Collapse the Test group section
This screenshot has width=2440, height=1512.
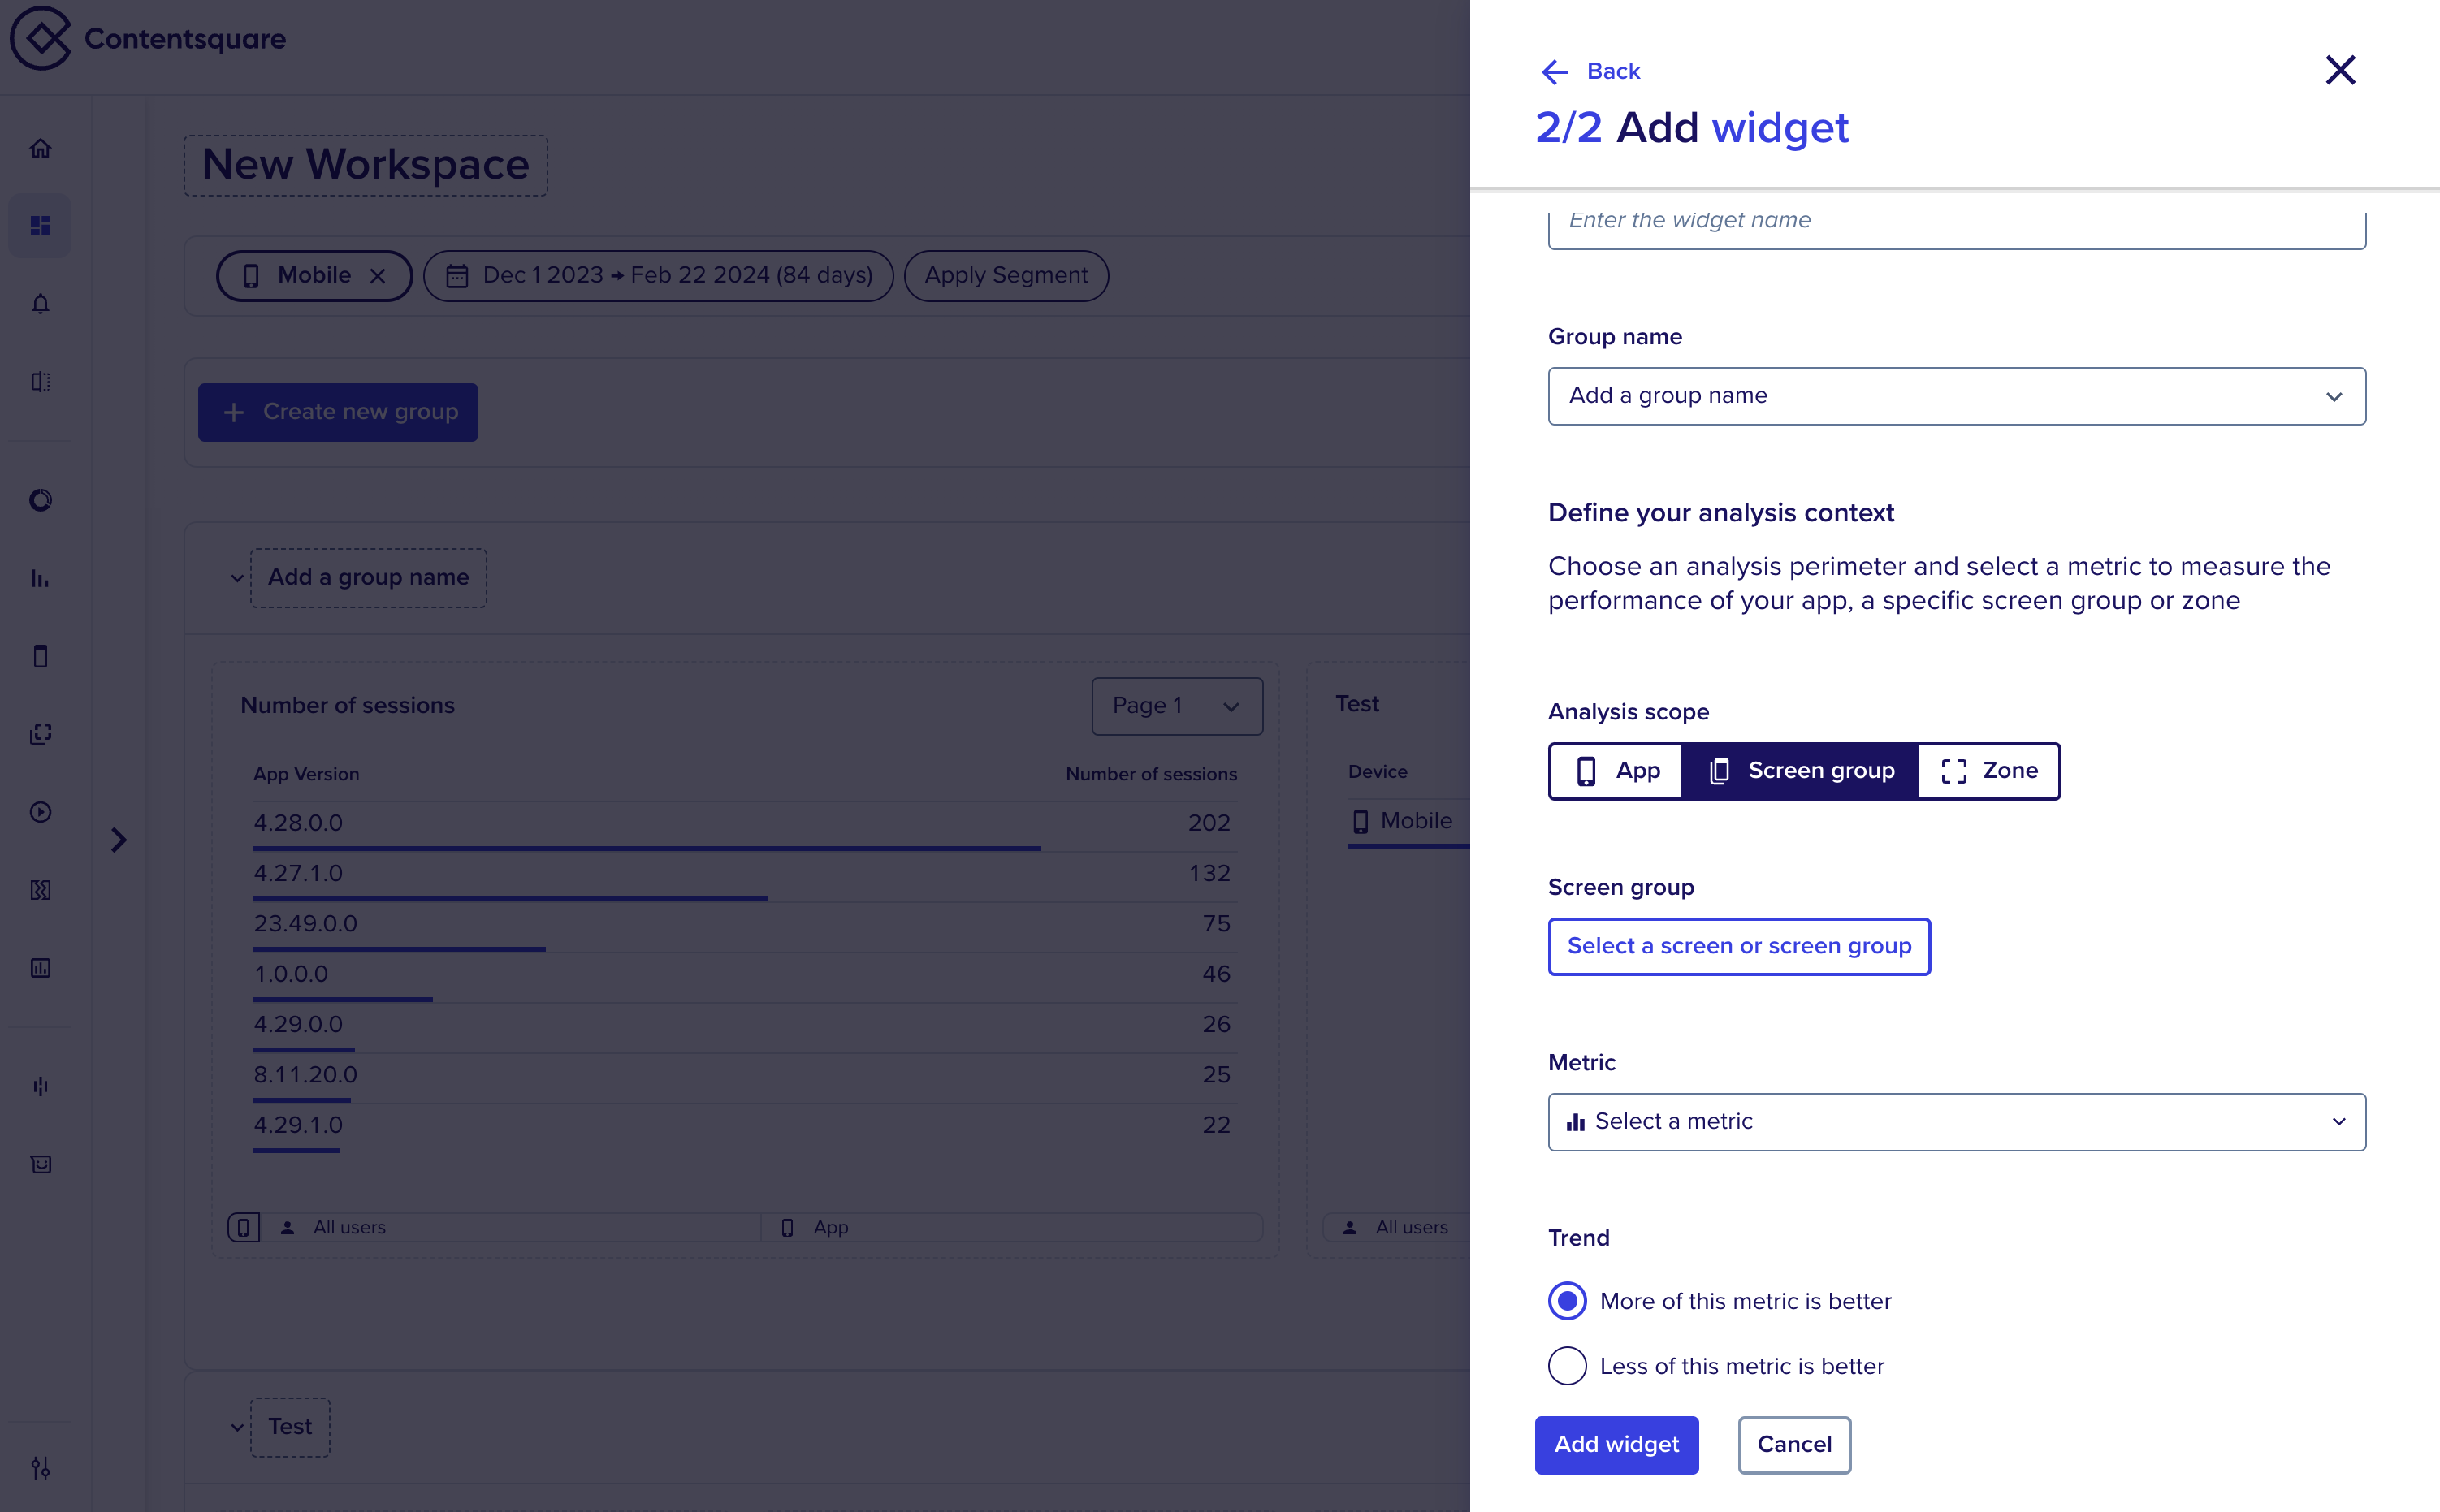(x=237, y=1427)
